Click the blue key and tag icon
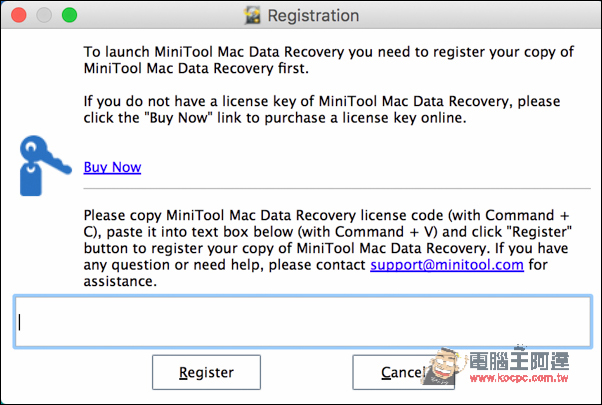This screenshot has height=405, width=602. (x=45, y=165)
